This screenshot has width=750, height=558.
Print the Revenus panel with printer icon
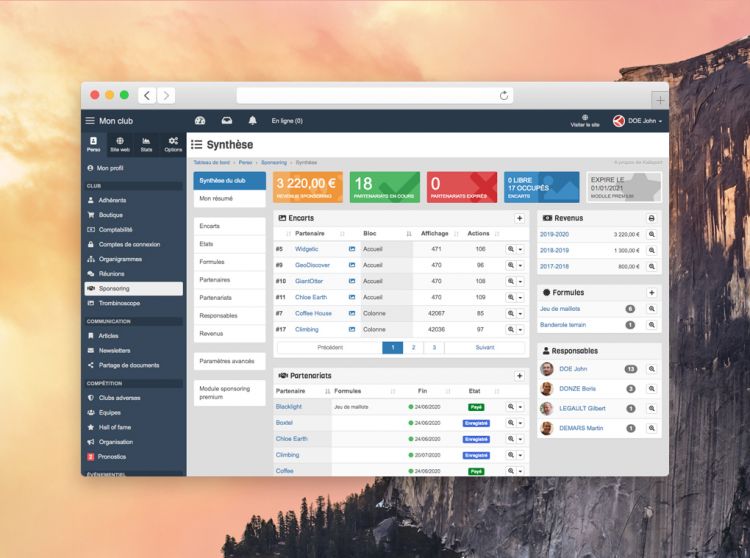(651, 219)
